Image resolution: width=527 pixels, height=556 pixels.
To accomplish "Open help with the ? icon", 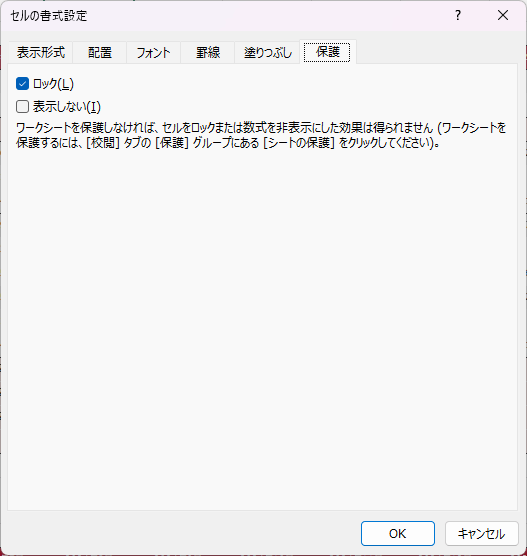I will pos(458,15).
